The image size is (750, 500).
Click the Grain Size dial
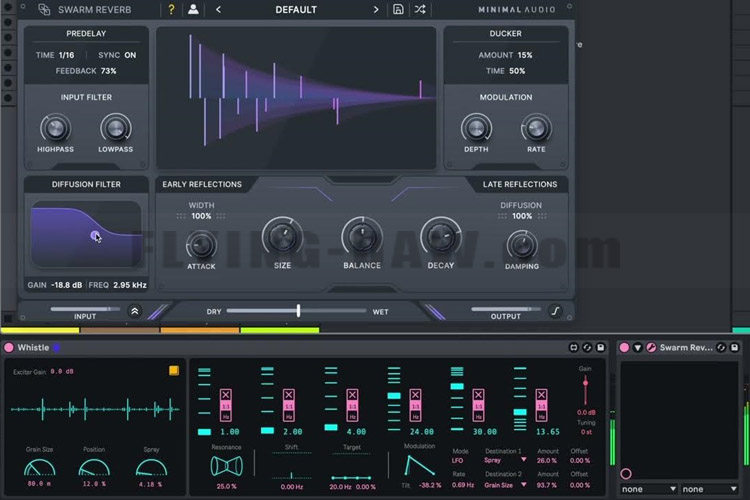(40, 467)
